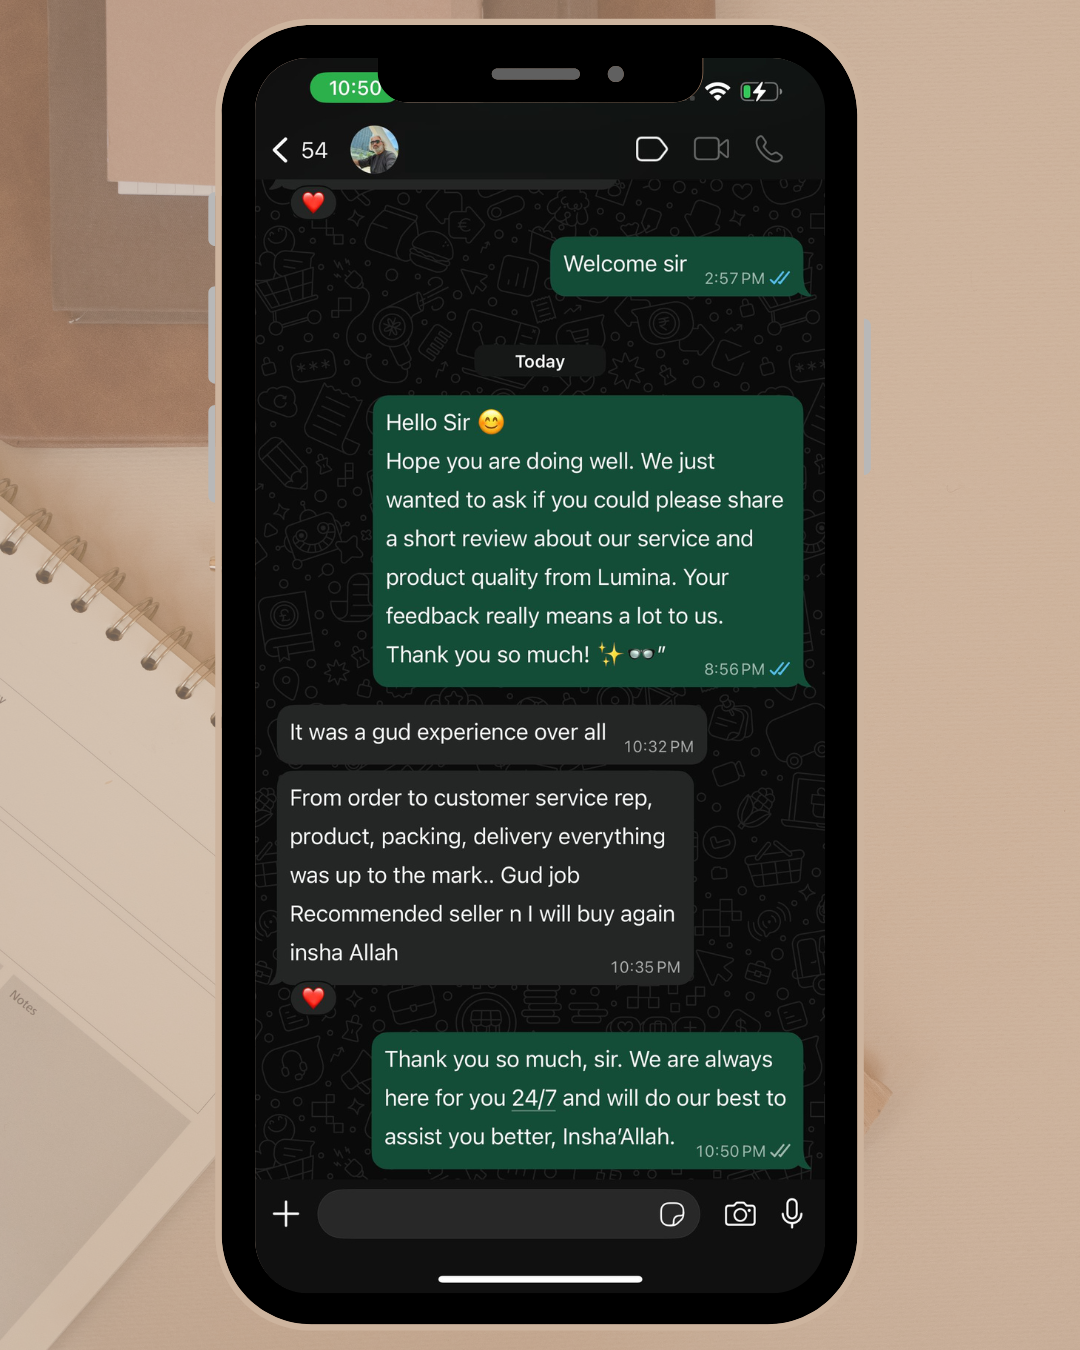Tap the heart reaction at top of chat
This screenshot has height=1350, width=1080.
point(313,202)
